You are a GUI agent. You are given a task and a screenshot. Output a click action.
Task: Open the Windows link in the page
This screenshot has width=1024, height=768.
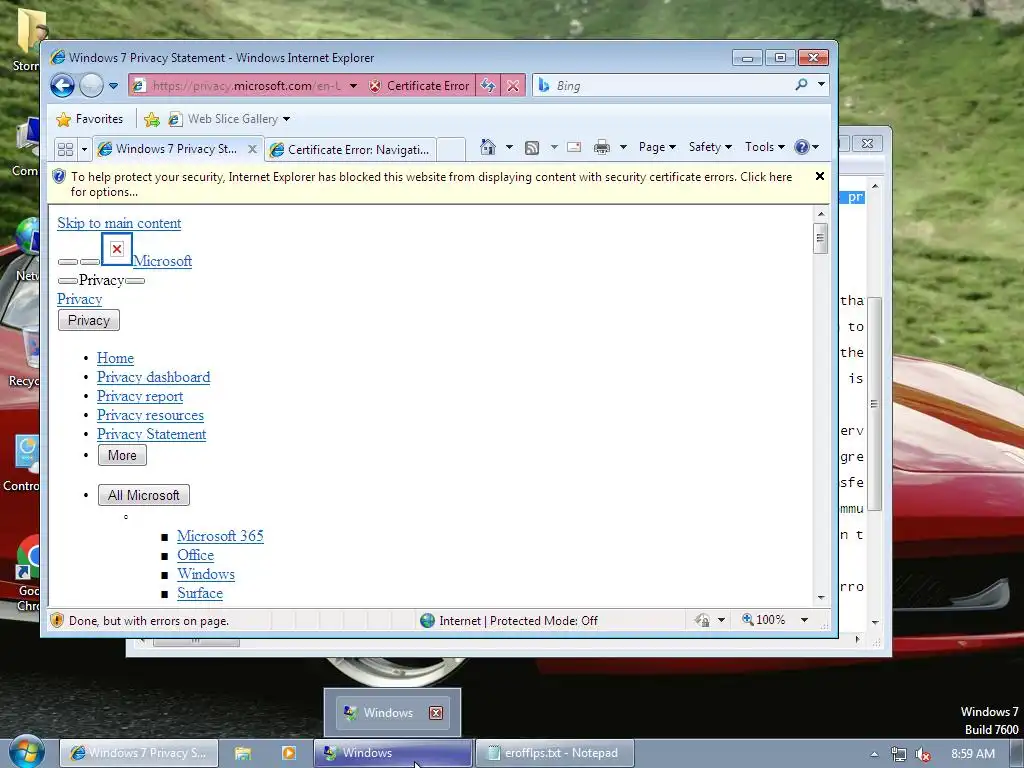[x=206, y=573]
